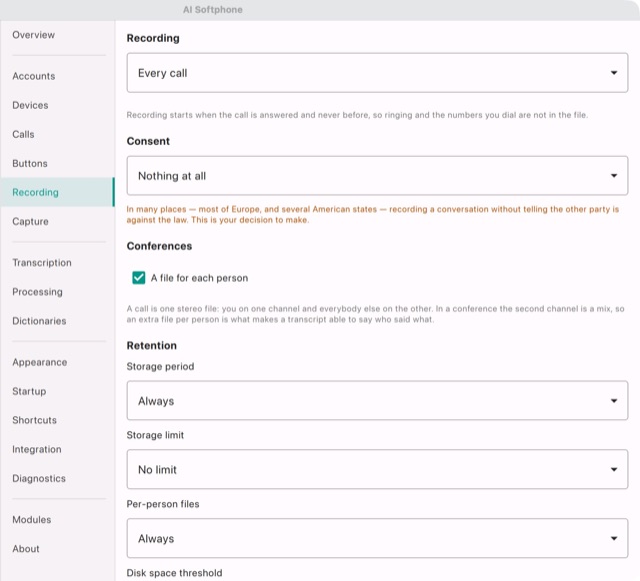640x581 pixels.
Task: Select the Capture sidebar item
Action: [x=58, y=221]
